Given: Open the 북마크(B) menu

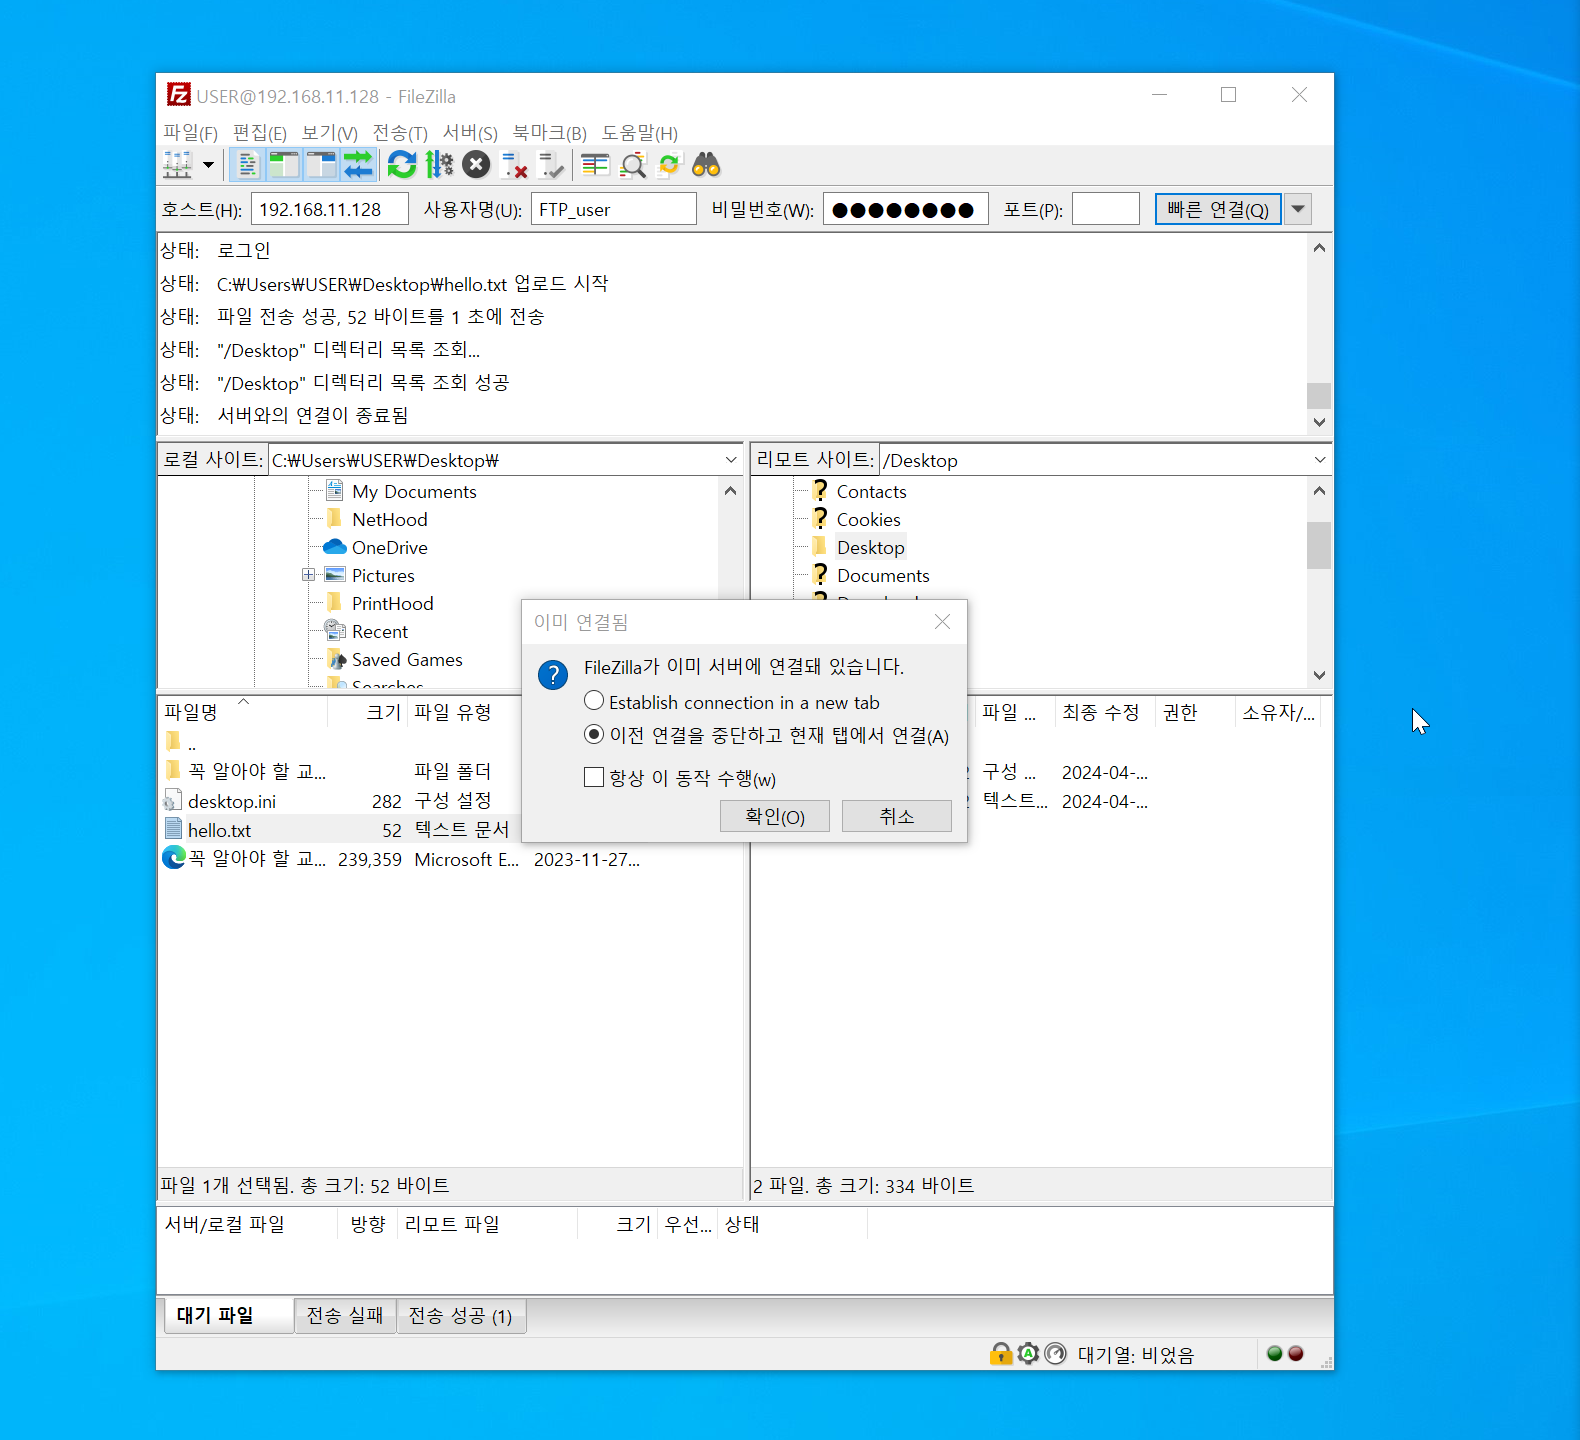Looking at the screenshot, I should (x=549, y=133).
